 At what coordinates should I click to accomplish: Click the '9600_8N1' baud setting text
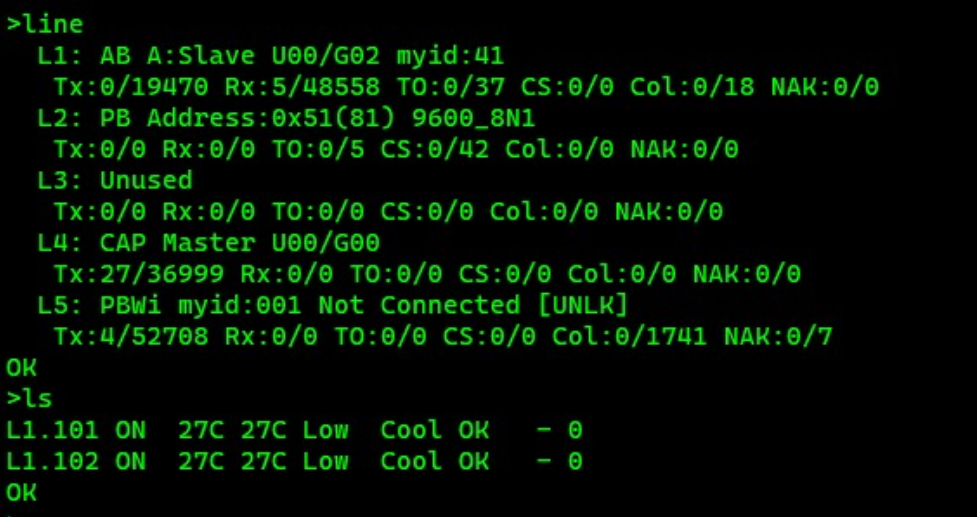click(473, 119)
